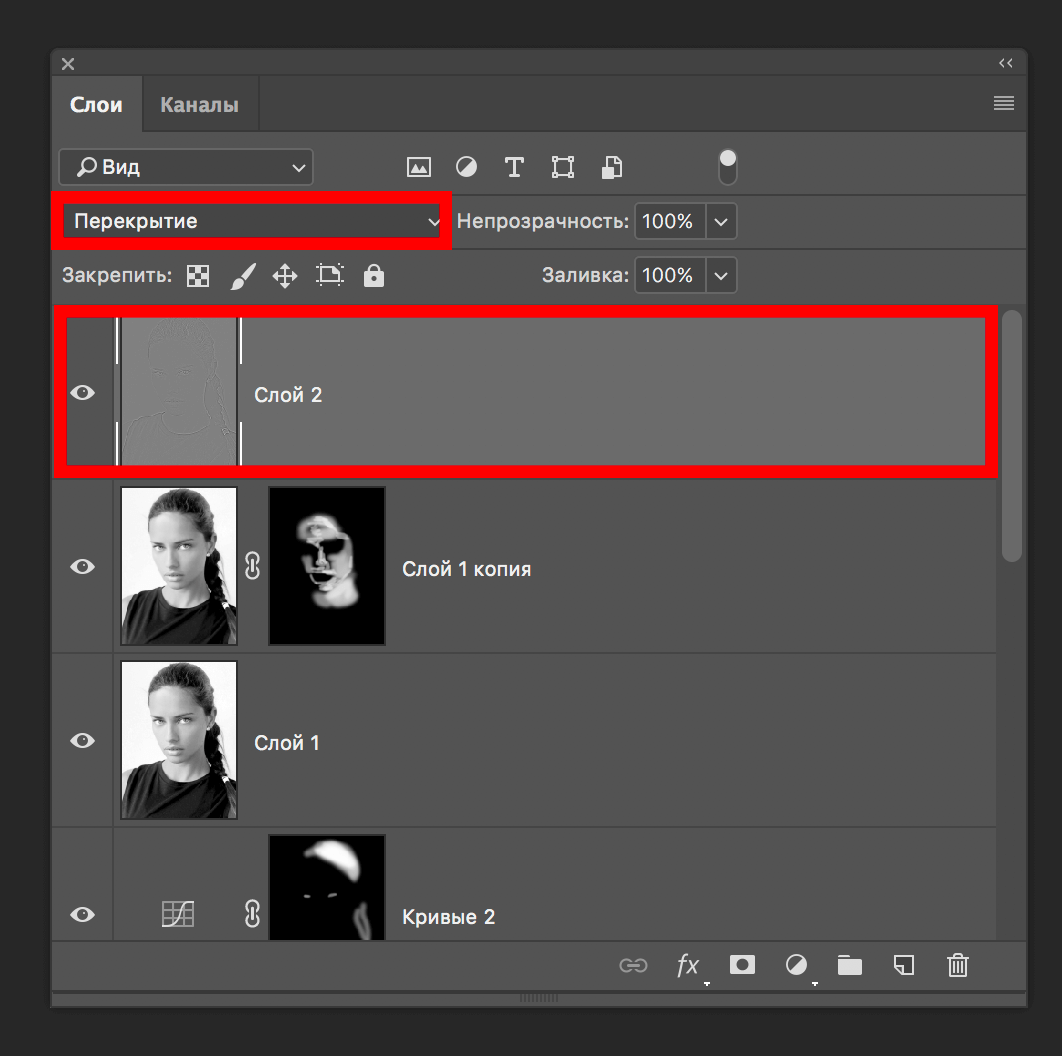This screenshot has height=1056, width=1062.
Task: Create a new group with folder icon
Action: point(850,965)
